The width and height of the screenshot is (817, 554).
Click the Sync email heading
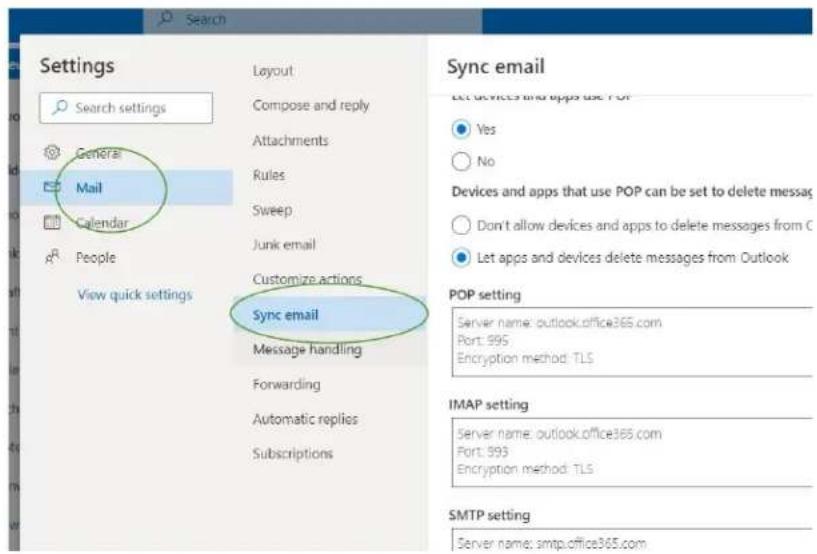(496, 67)
